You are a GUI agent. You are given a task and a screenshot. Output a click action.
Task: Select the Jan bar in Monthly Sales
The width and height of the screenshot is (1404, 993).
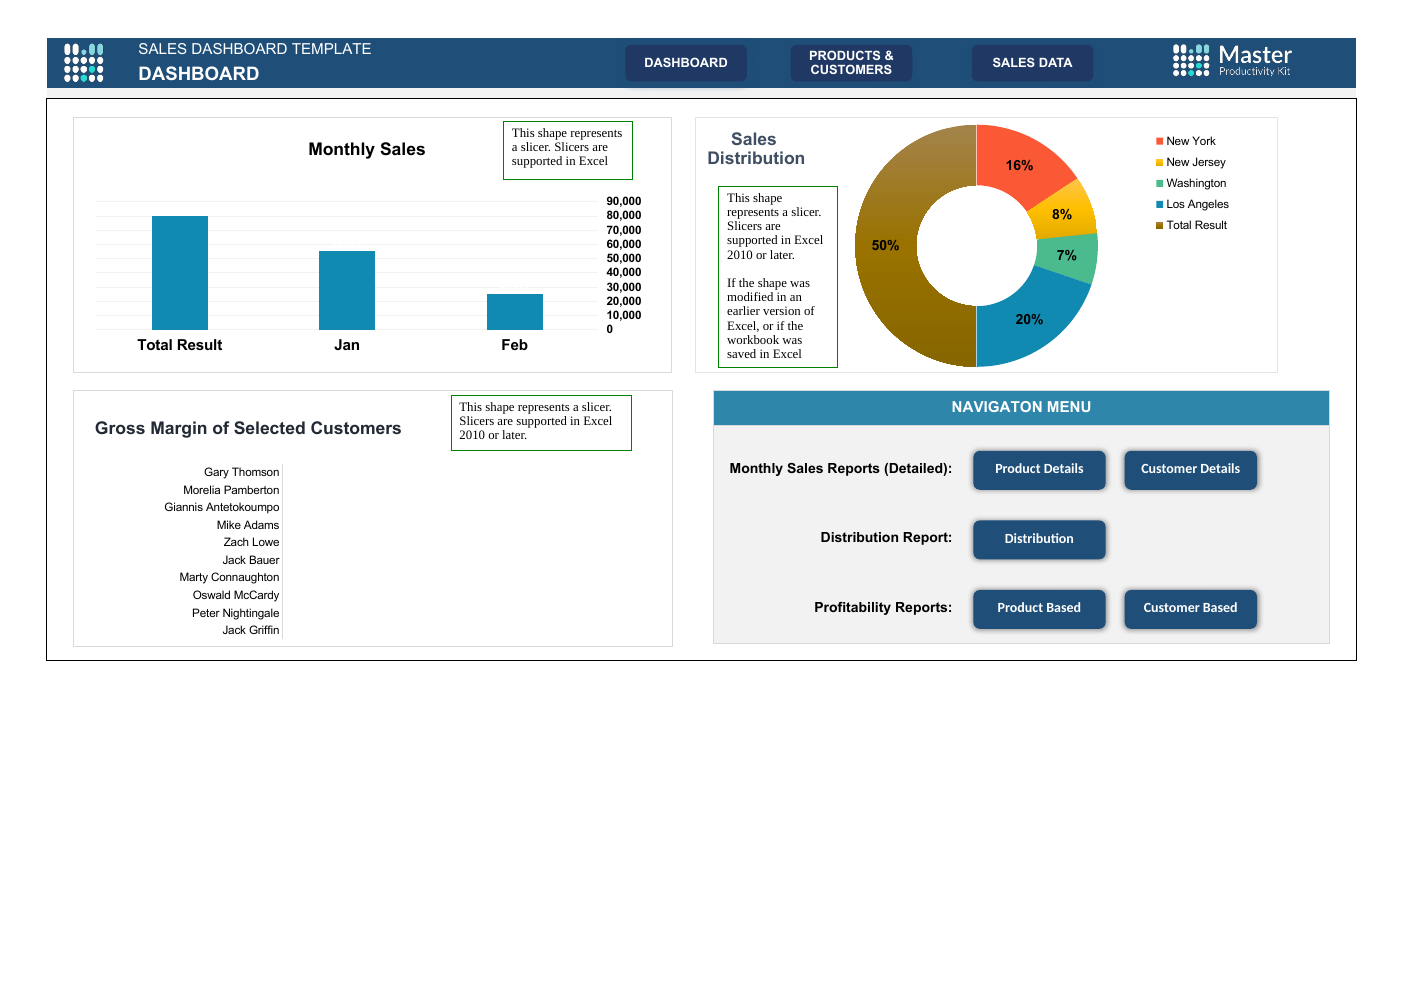click(x=347, y=290)
